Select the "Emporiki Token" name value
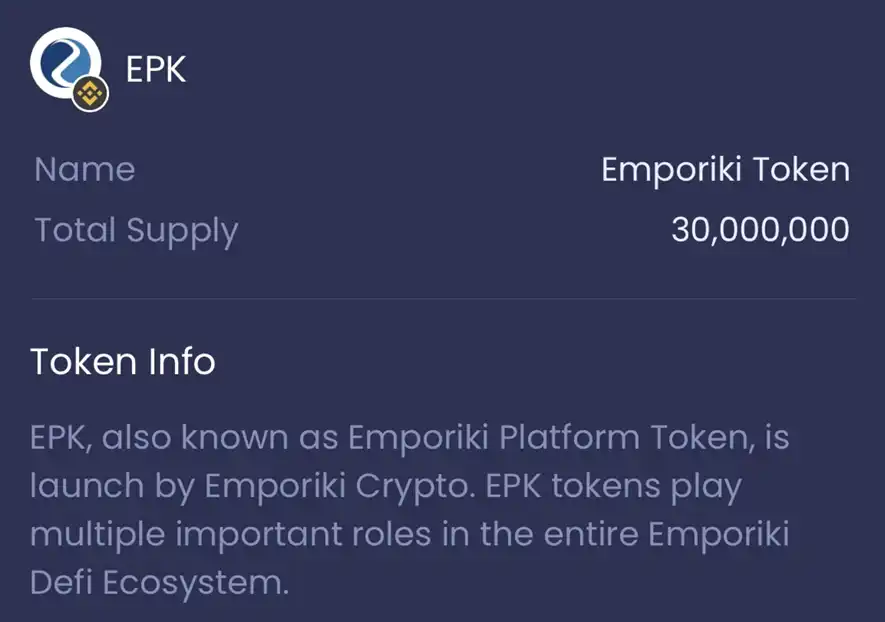This screenshot has width=885, height=622. [725, 169]
